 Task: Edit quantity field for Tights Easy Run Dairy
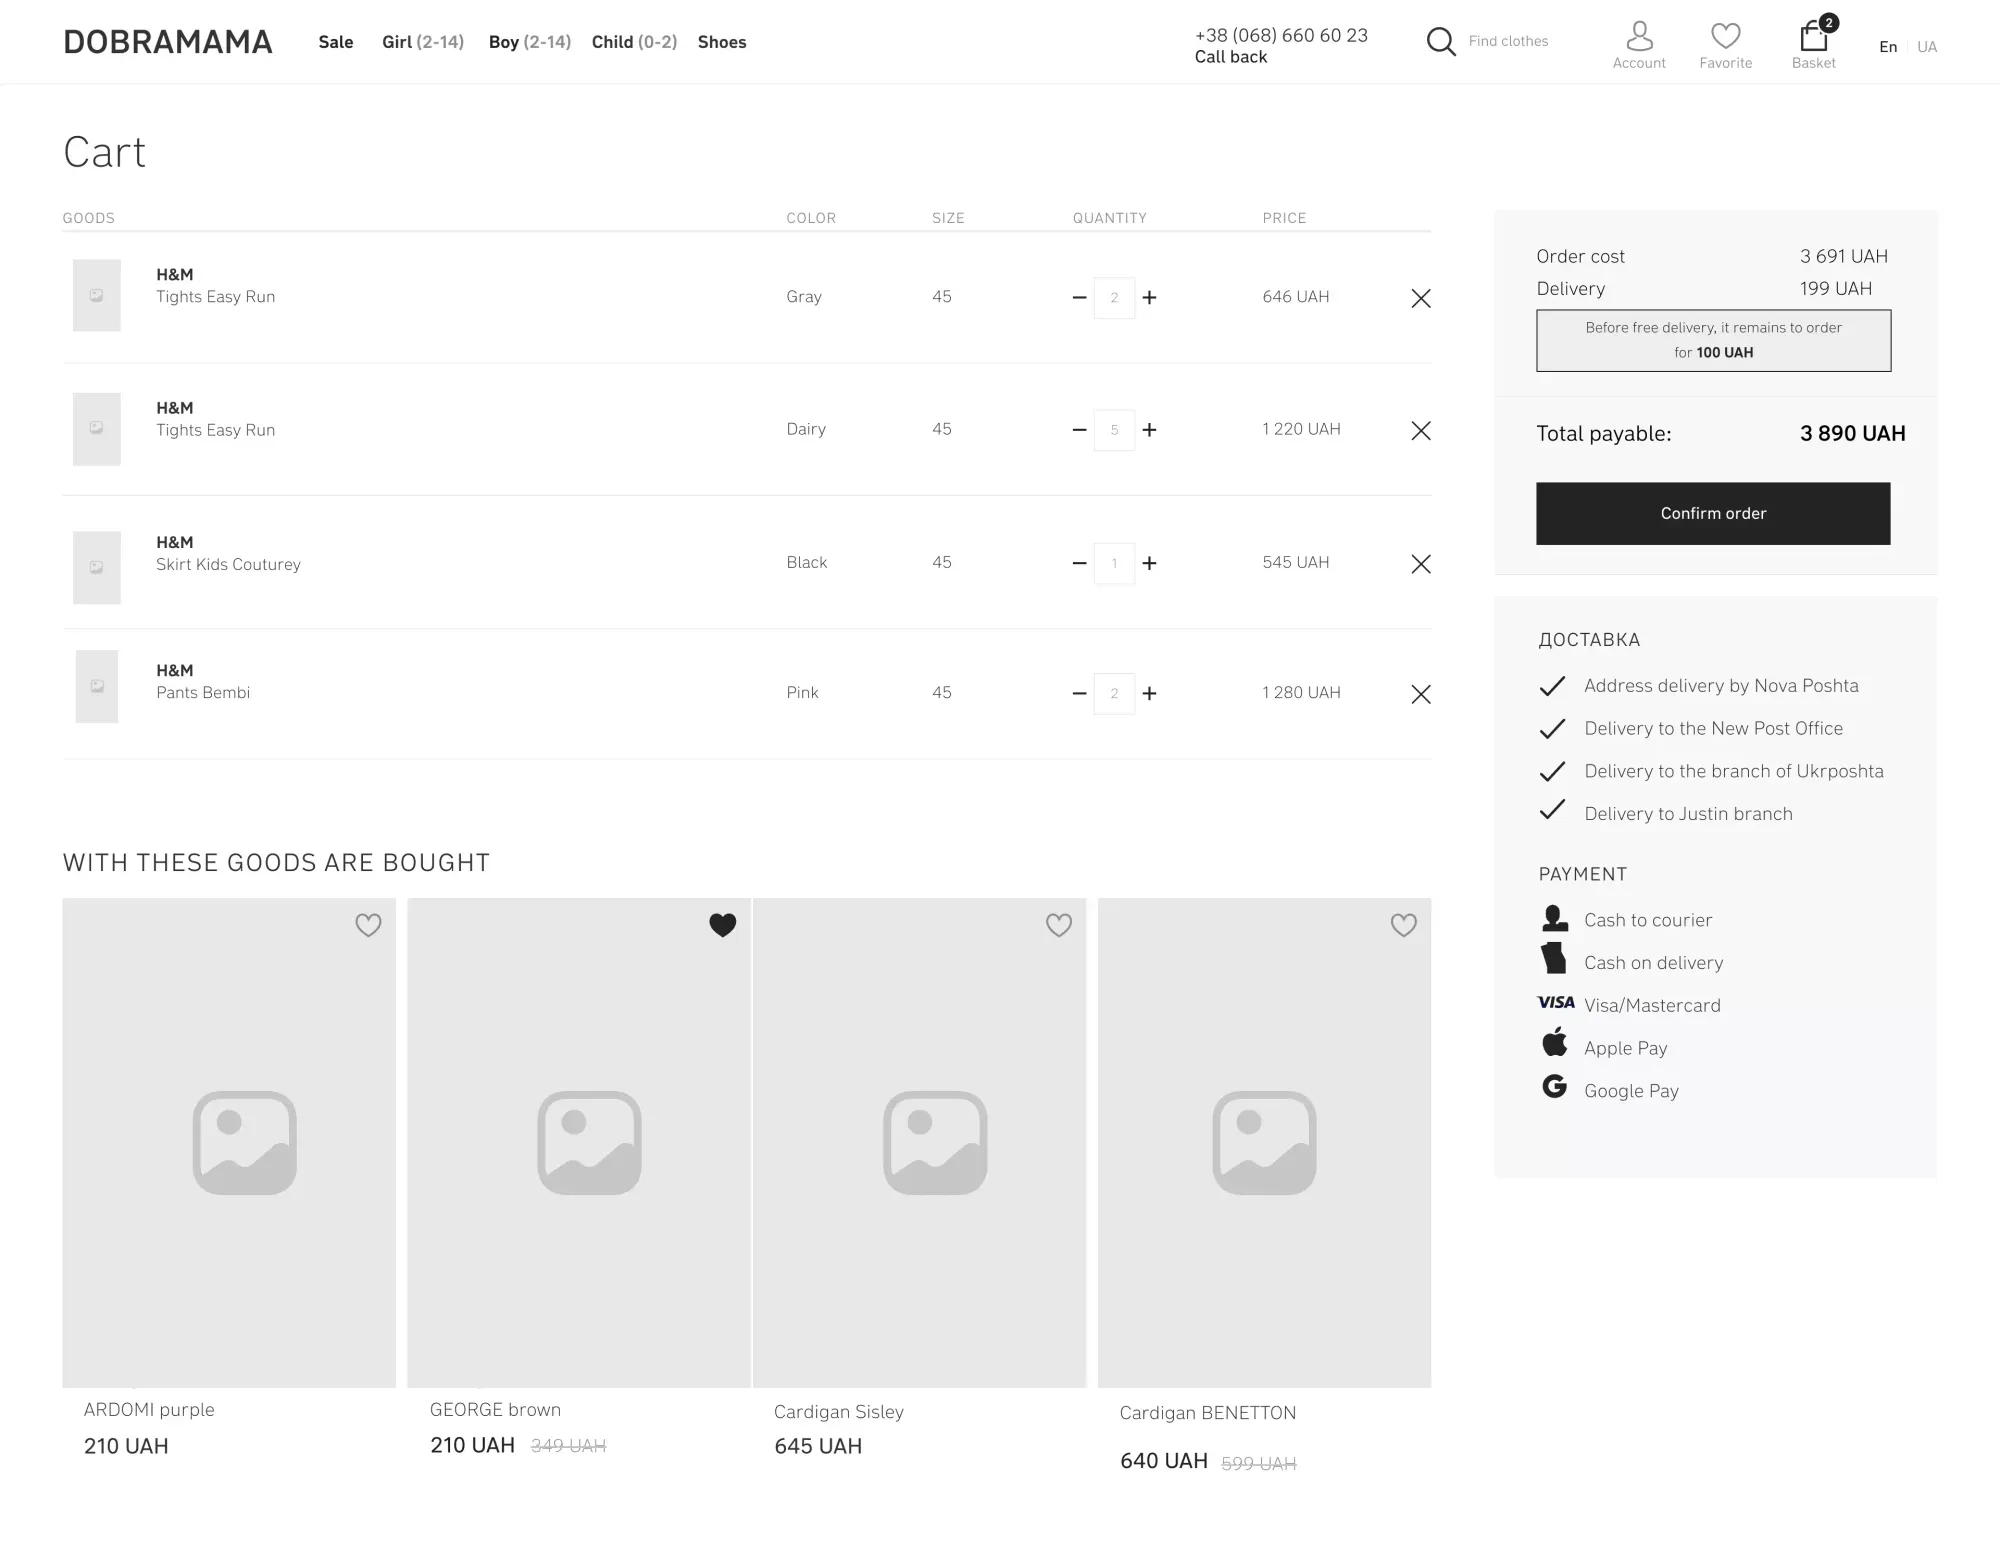point(1113,429)
